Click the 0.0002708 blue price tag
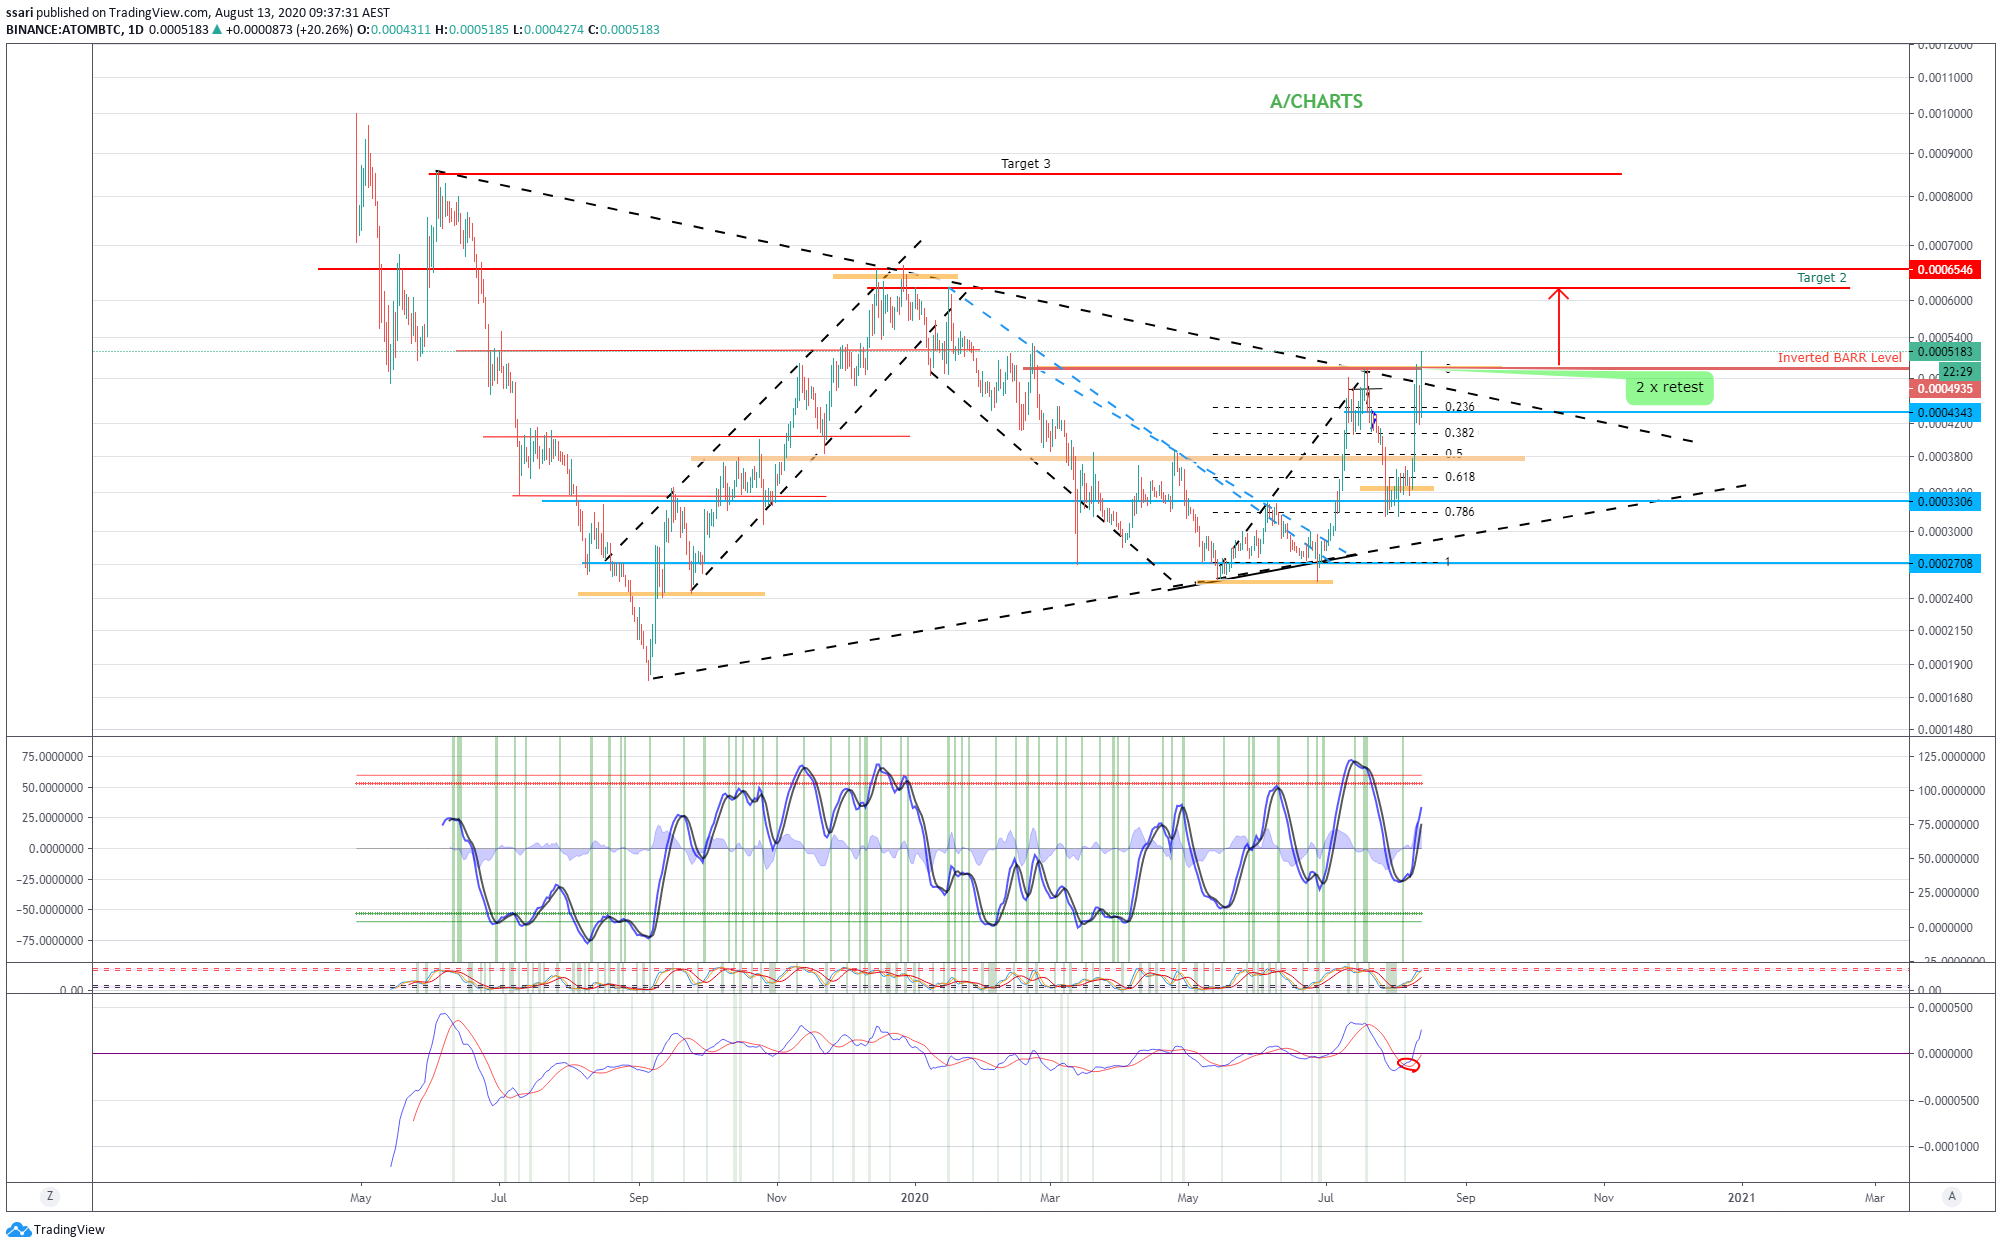 1945,563
